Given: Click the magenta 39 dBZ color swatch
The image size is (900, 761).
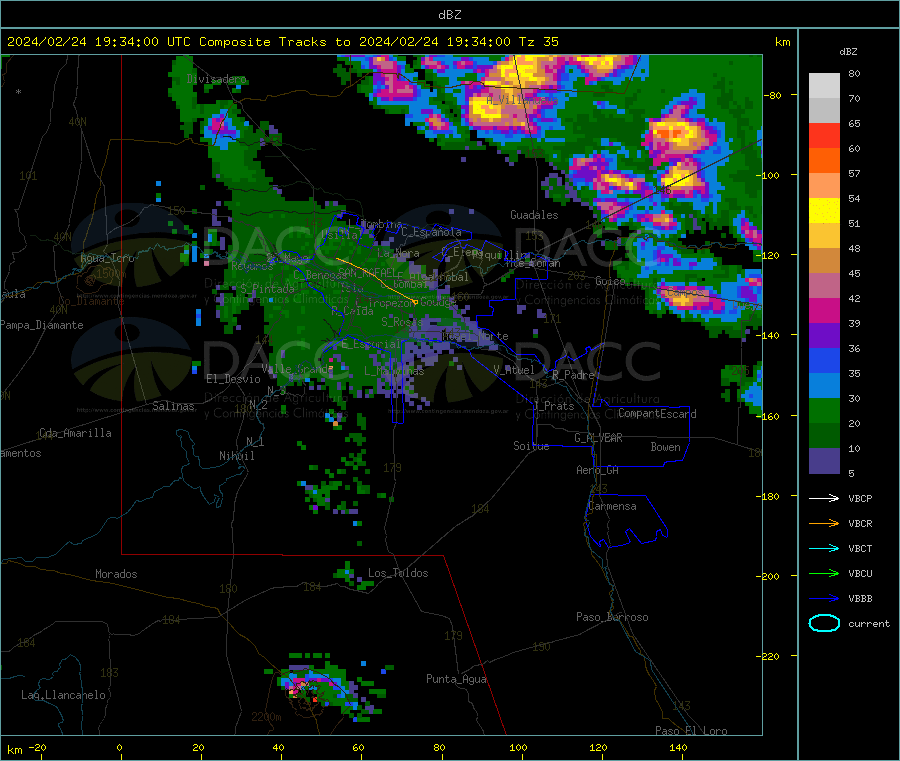Looking at the screenshot, I should (824, 310).
